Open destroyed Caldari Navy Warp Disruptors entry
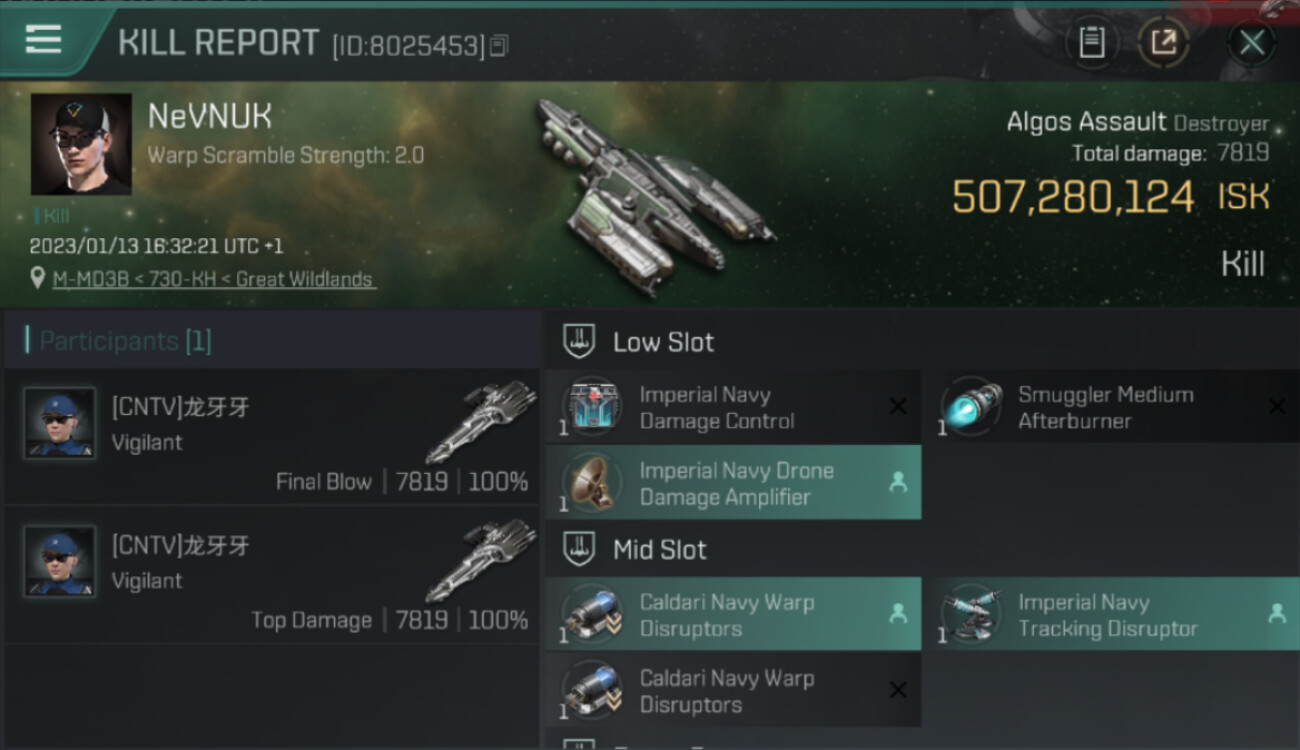 click(733, 691)
